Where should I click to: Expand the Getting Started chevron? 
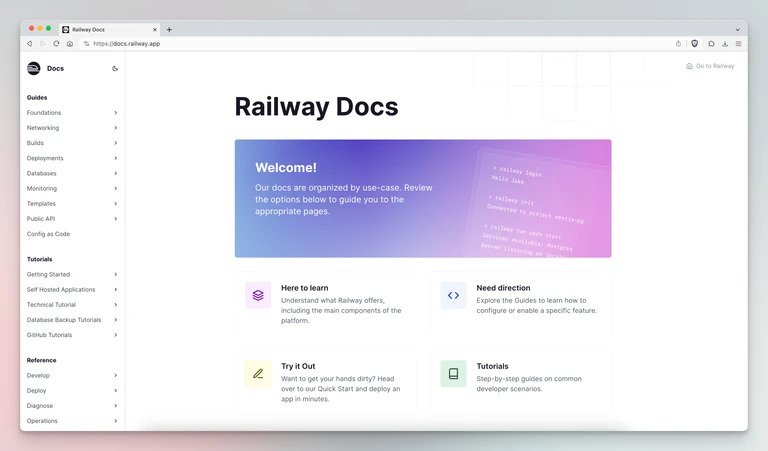pyautogui.click(x=116, y=274)
